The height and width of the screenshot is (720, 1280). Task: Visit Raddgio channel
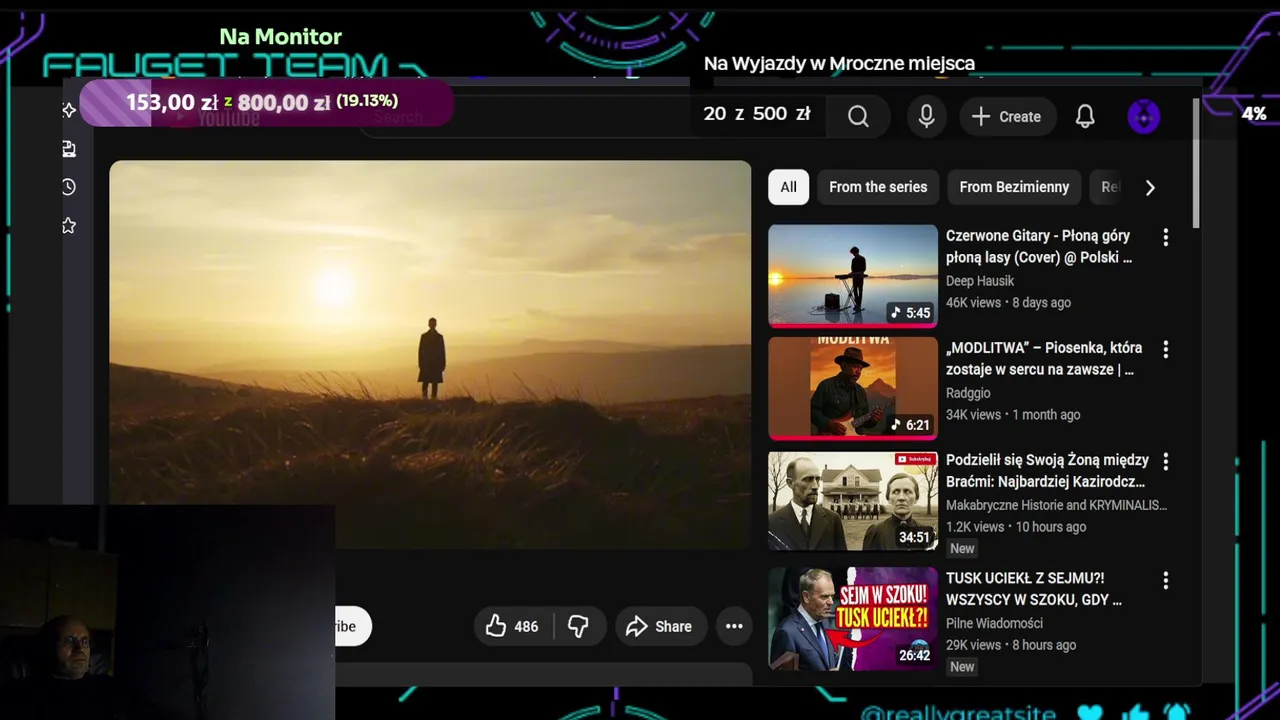pyautogui.click(x=968, y=393)
